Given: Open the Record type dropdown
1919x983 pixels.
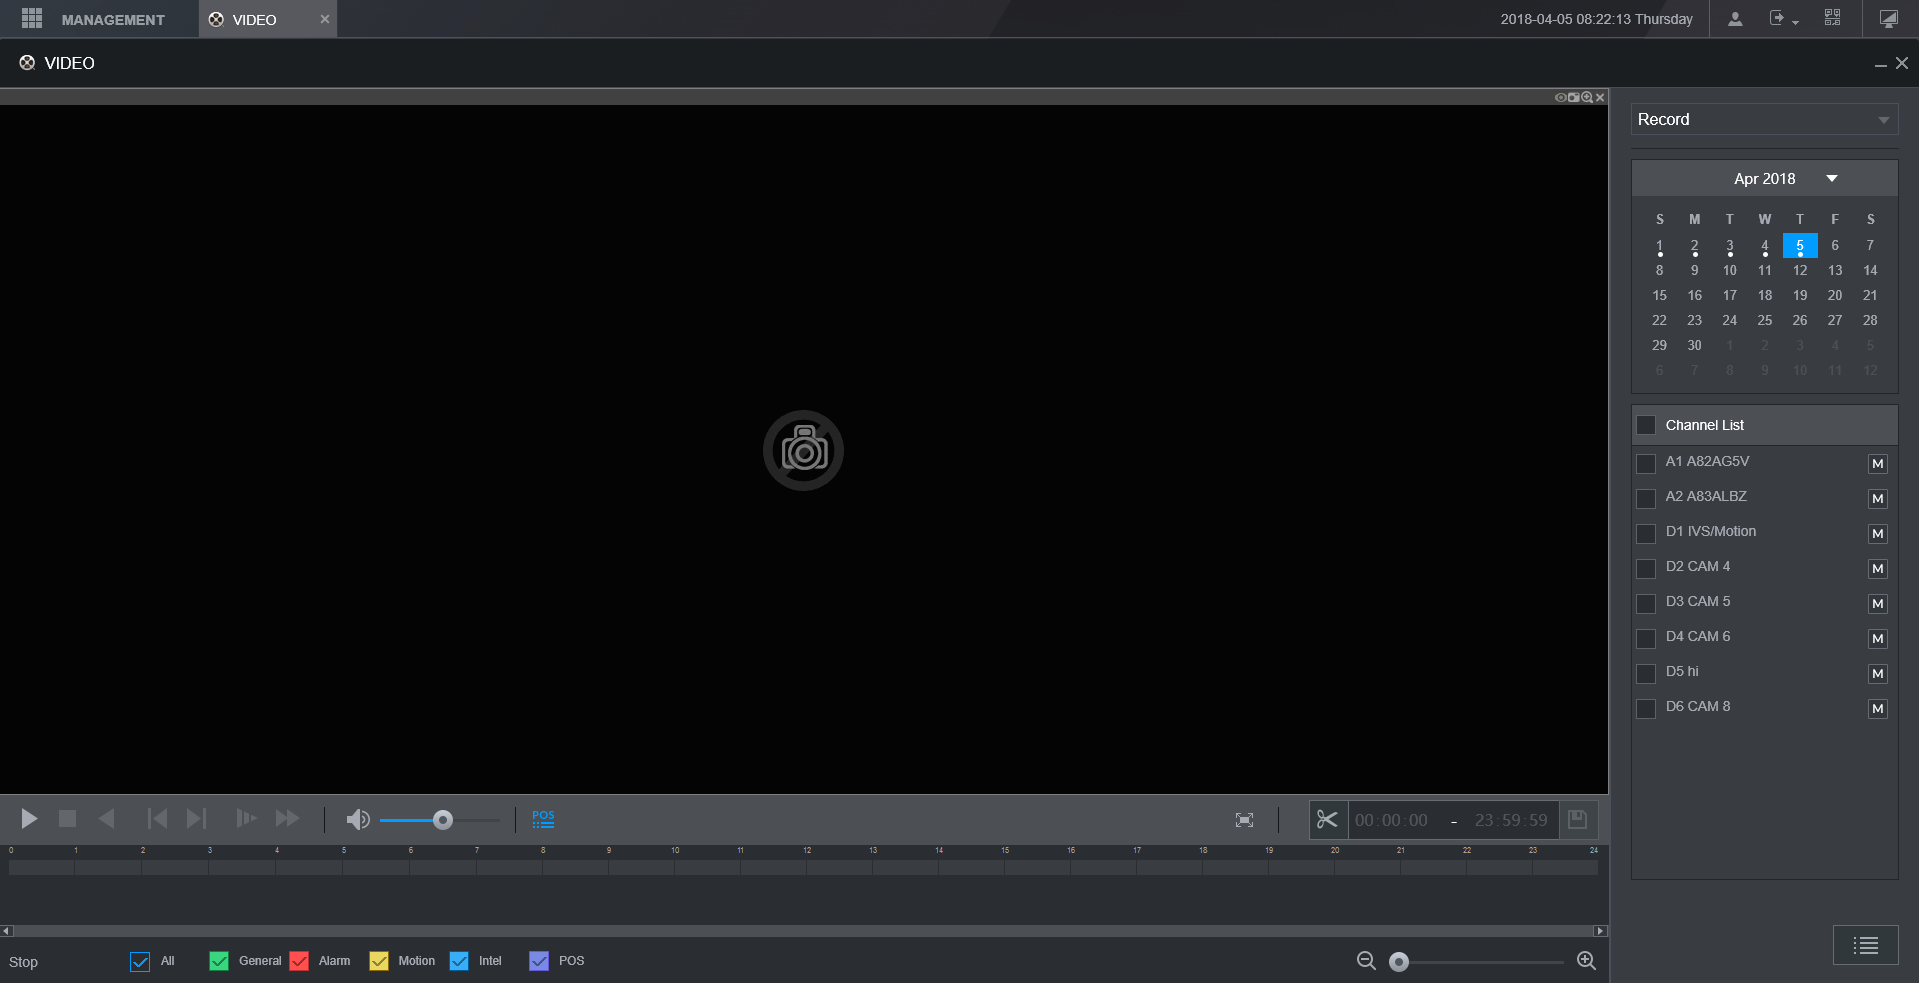Looking at the screenshot, I should [x=1764, y=119].
